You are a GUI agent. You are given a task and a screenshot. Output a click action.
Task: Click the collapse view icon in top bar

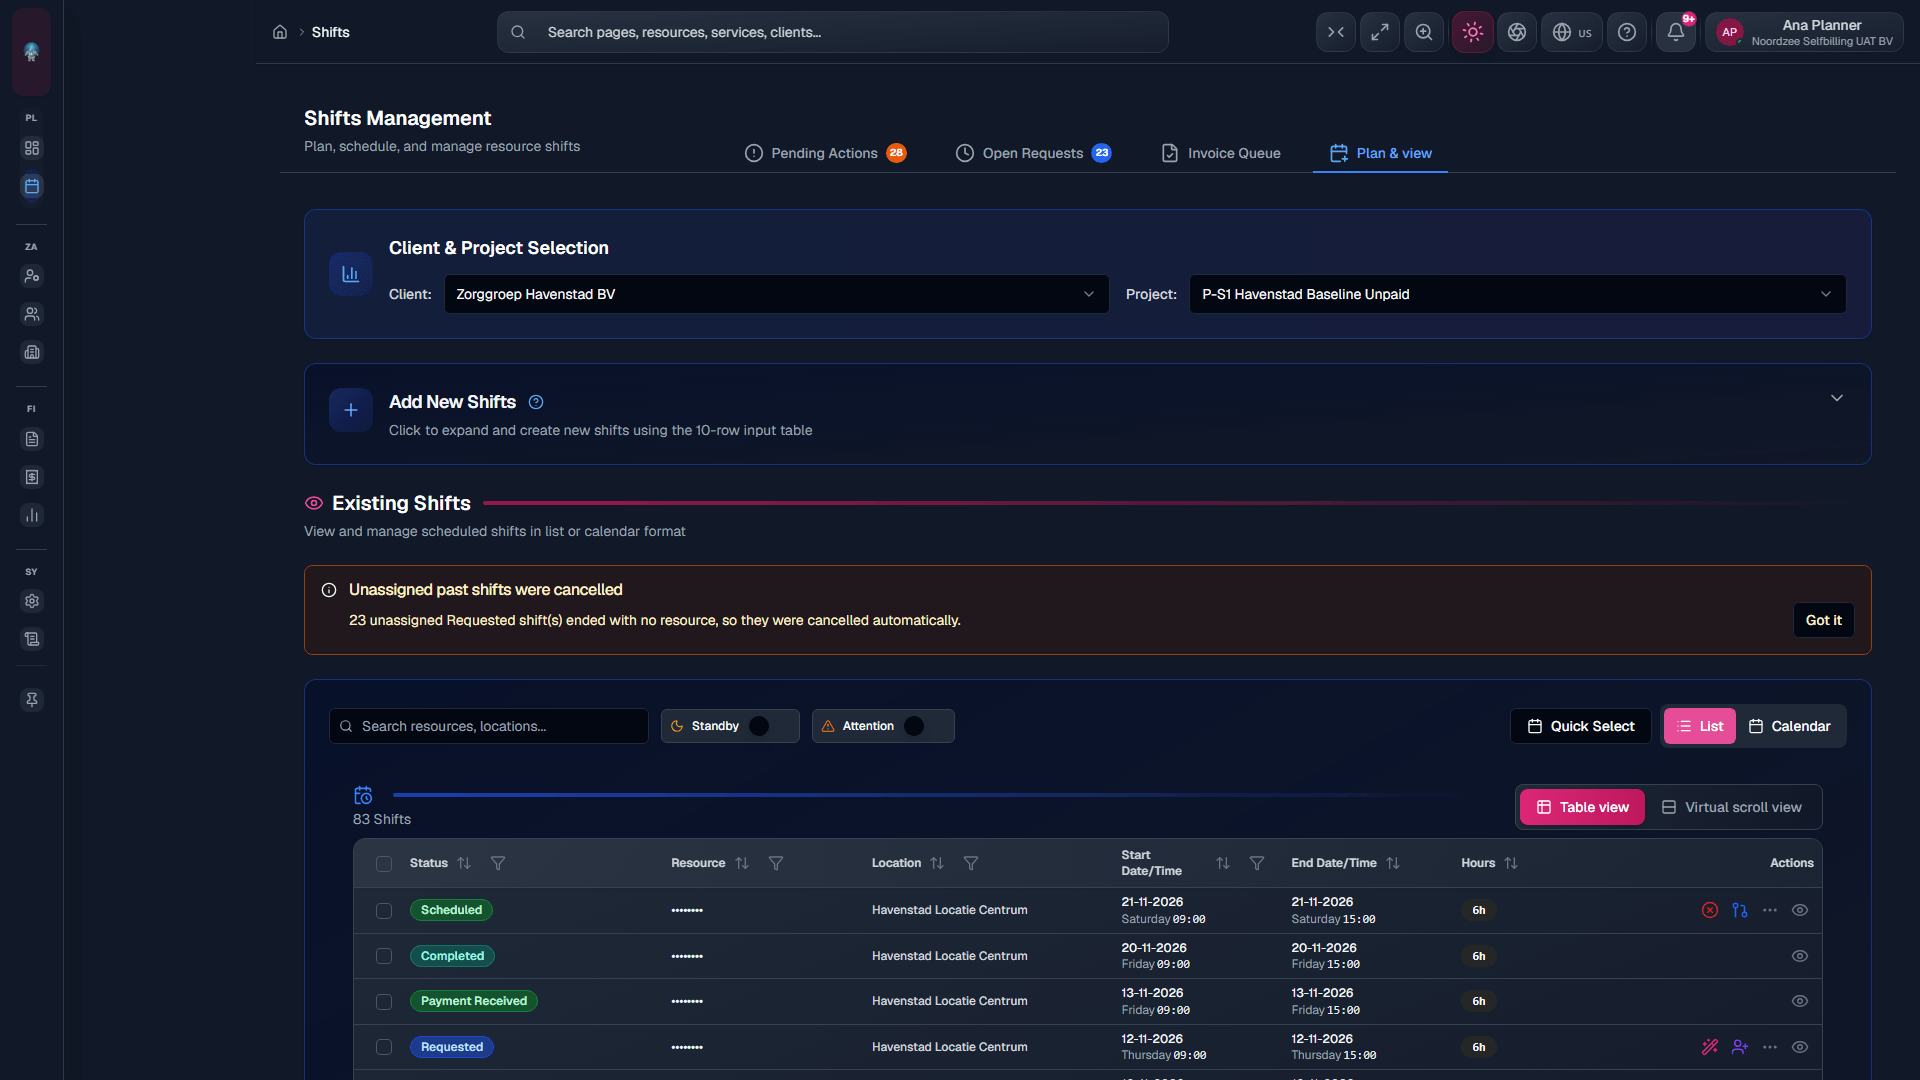click(x=1336, y=32)
